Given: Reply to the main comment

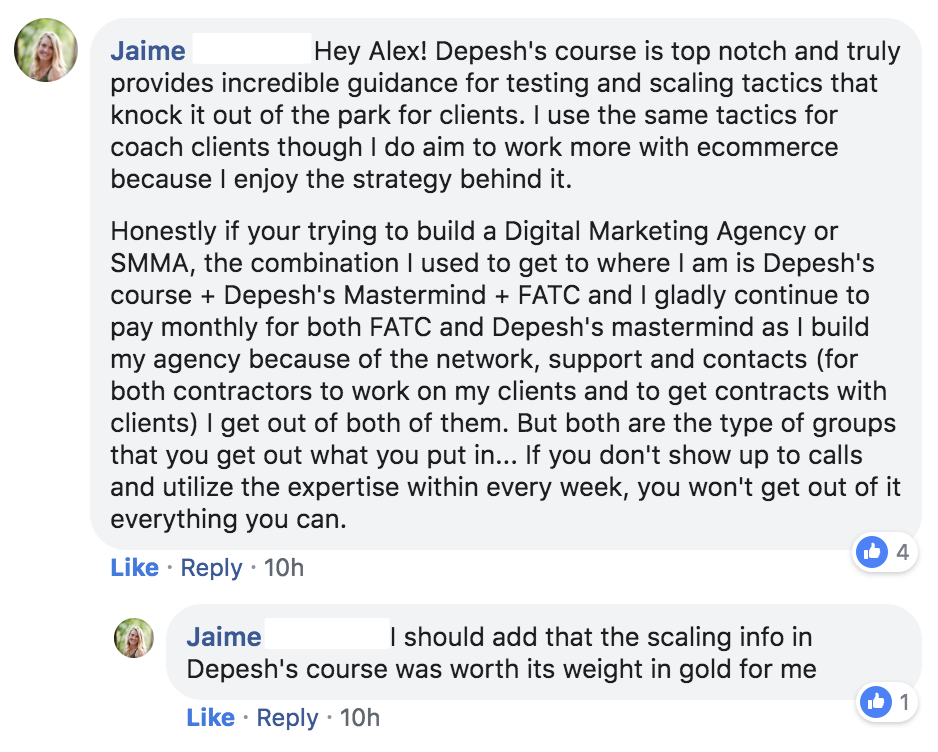Looking at the screenshot, I should click(211, 568).
